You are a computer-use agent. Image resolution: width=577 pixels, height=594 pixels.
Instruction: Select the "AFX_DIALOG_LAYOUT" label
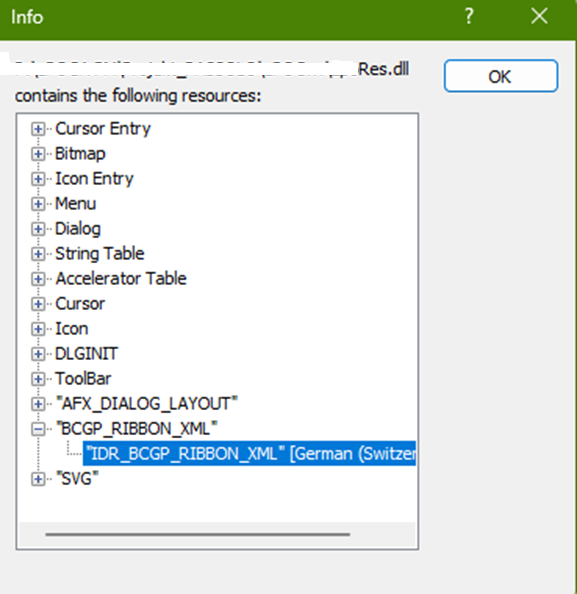coord(147,404)
